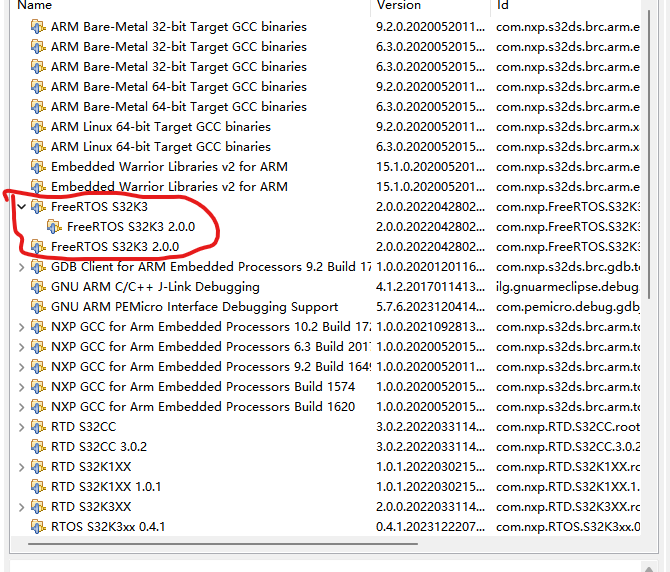Click the RTD S32K1XX 1.0.1 plugin icon
This screenshot has width=670, height=572.
pyautogui.click(x=38, y=487)
